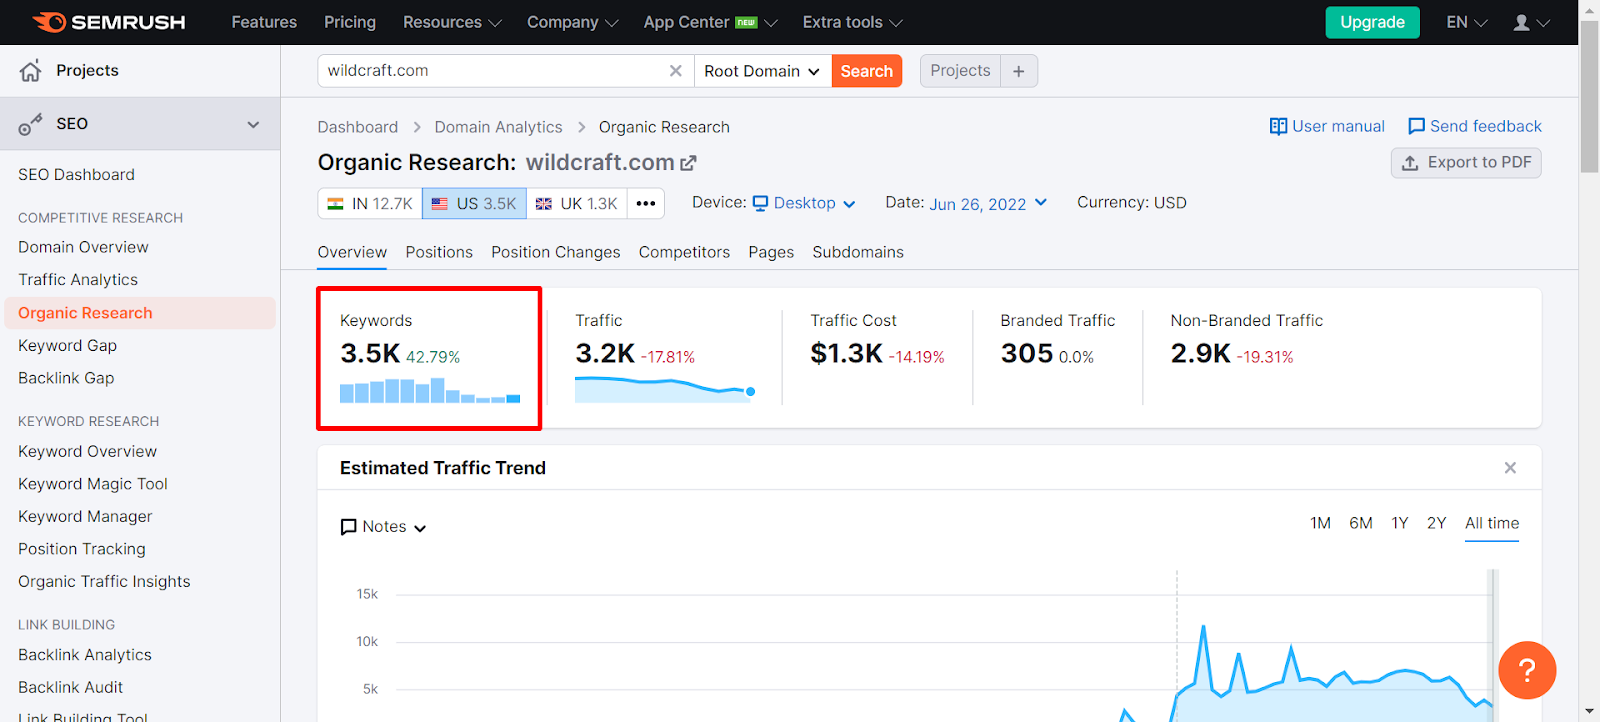The height and width of the screenshot is (722, 1600).
Task: Open Pricing in top navigation
Action: click(350, 22)
